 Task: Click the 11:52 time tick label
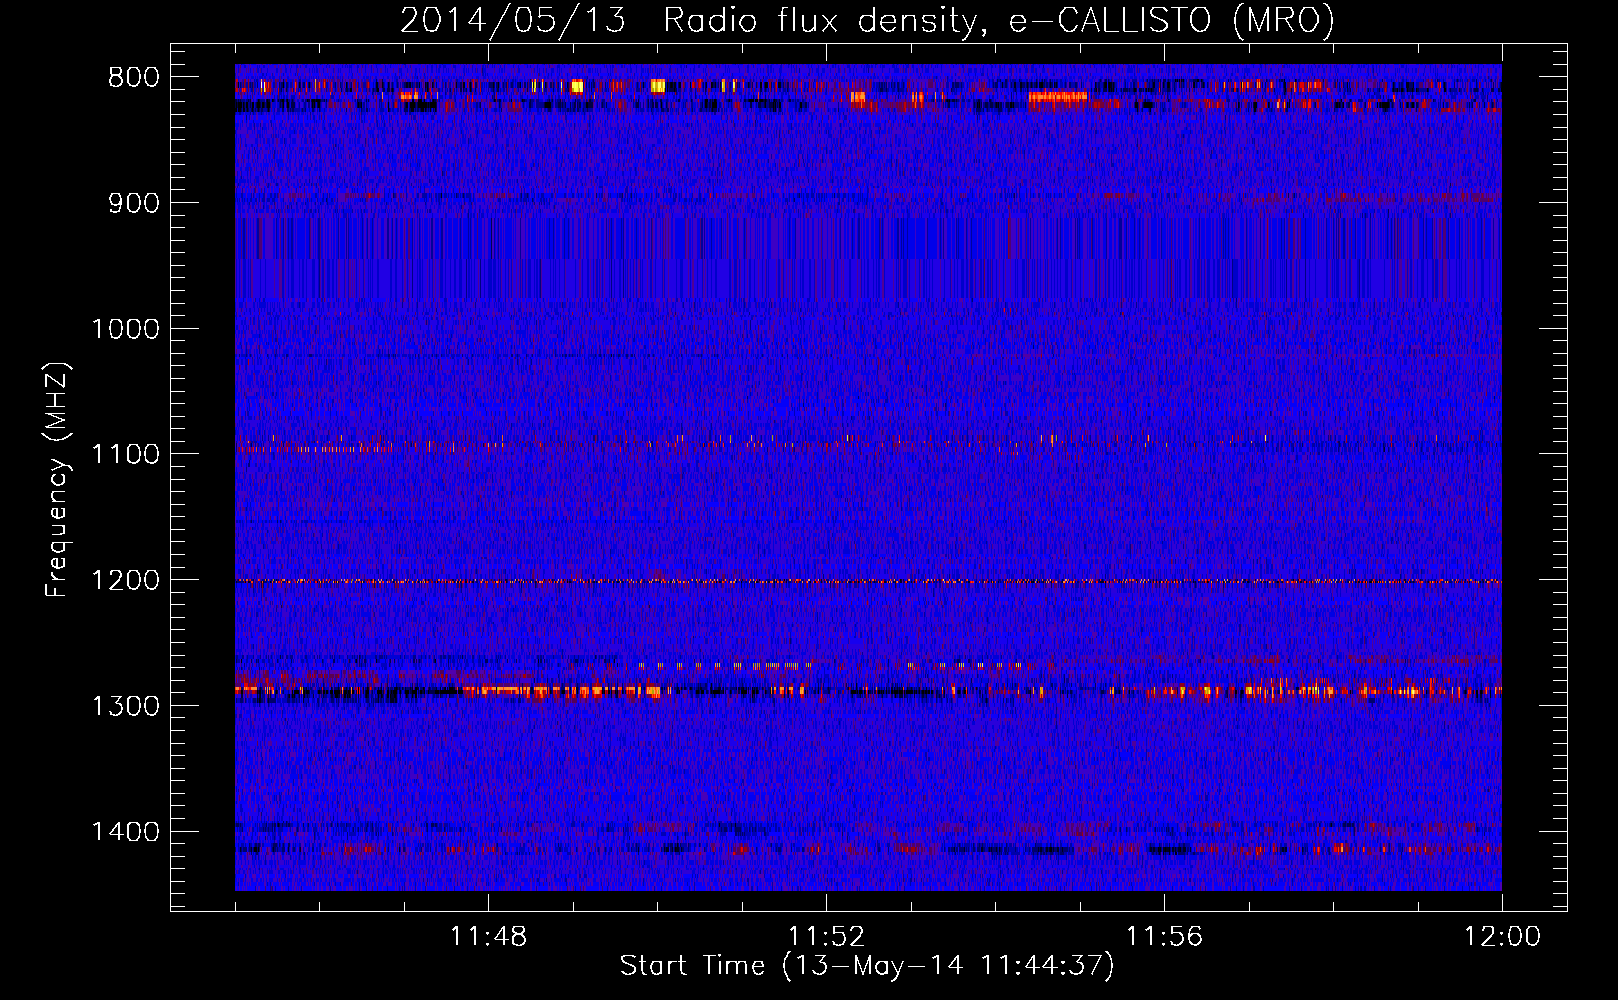(x=826, y=937)
